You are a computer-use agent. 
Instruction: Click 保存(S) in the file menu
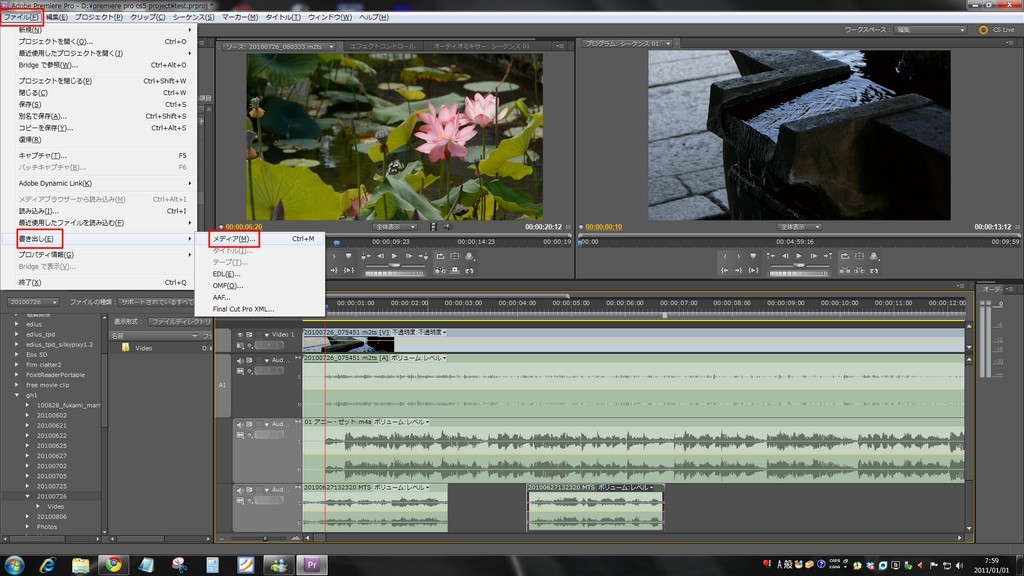point(30,104)
